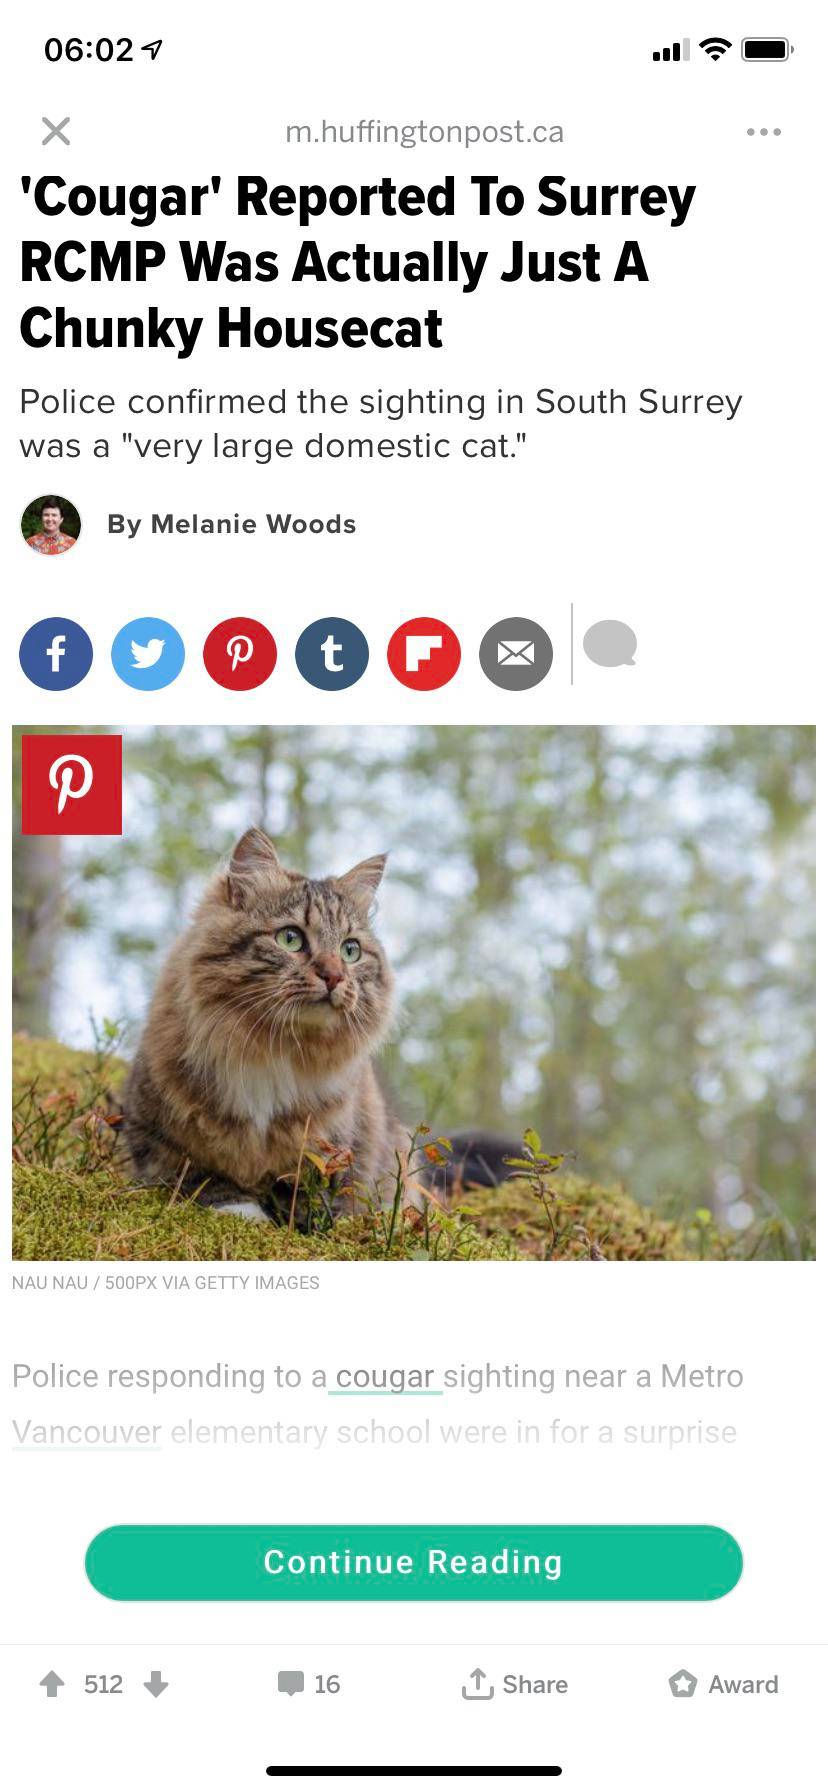Open the three-dot more options menu
Viewport: 828px width, 1792px height.
click(764, 131)
